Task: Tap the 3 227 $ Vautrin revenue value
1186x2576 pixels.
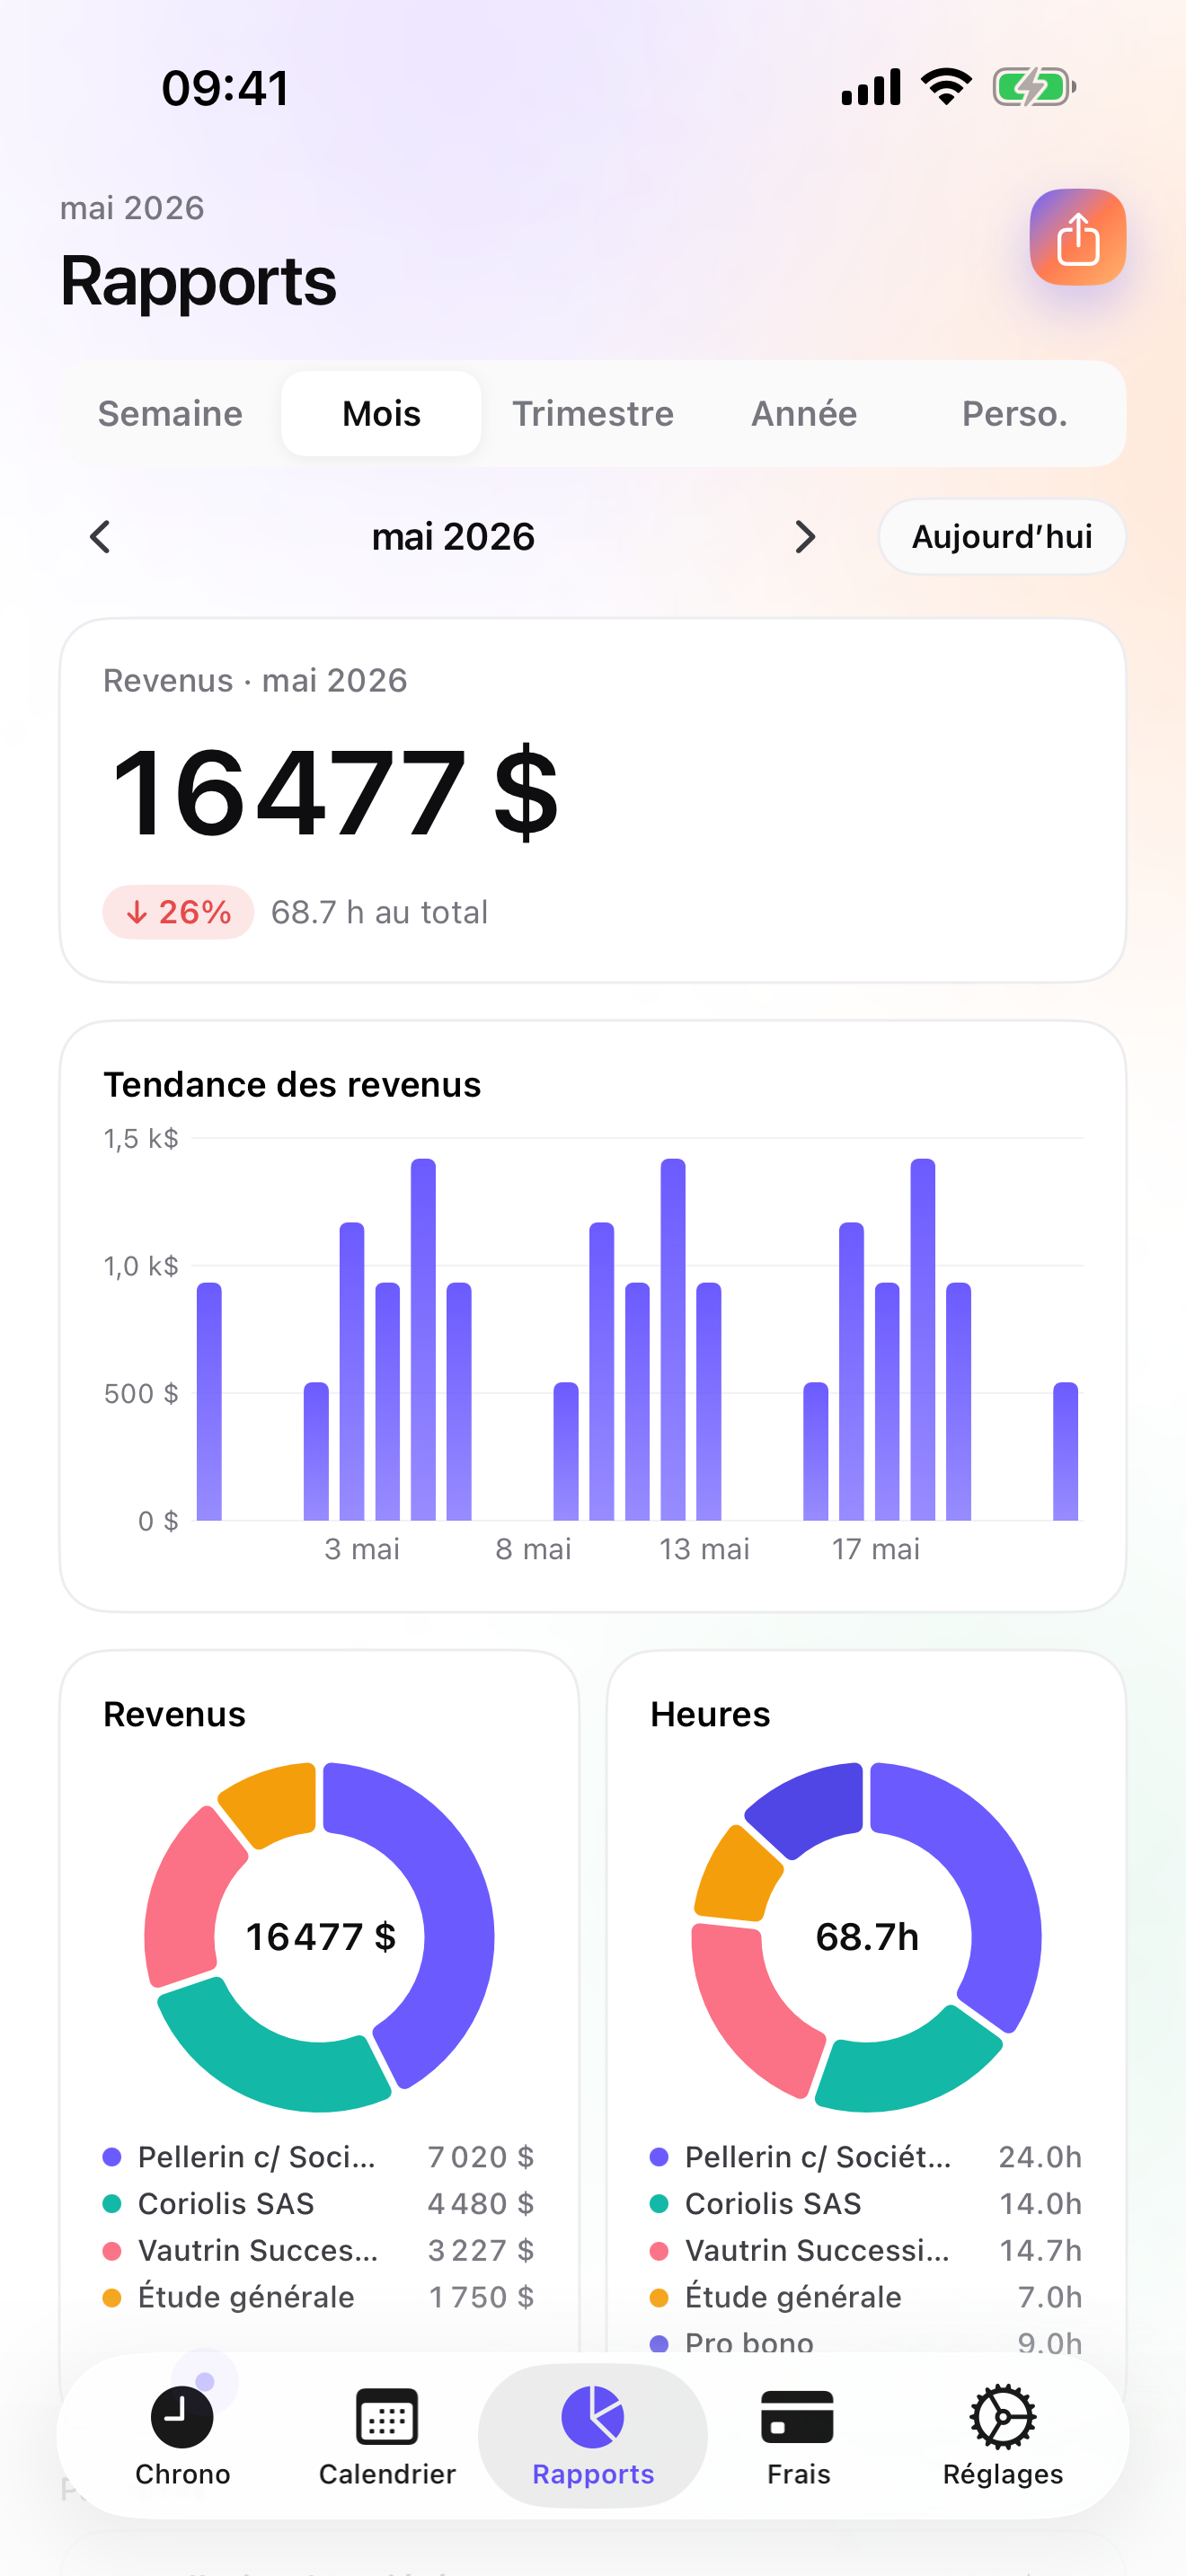Action: 481,2251
